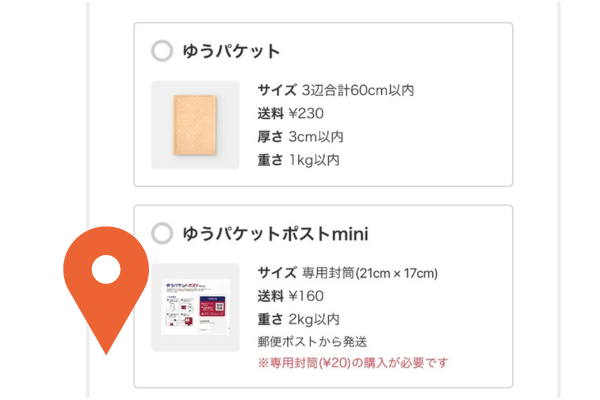Click the 重さ 2kg以内 line
This screenshot has width=600, height=400.
click(x=298, y=319)
